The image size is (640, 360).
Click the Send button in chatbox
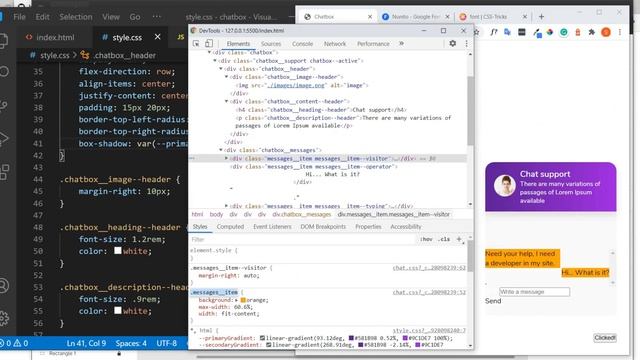[x=493, y=301]
